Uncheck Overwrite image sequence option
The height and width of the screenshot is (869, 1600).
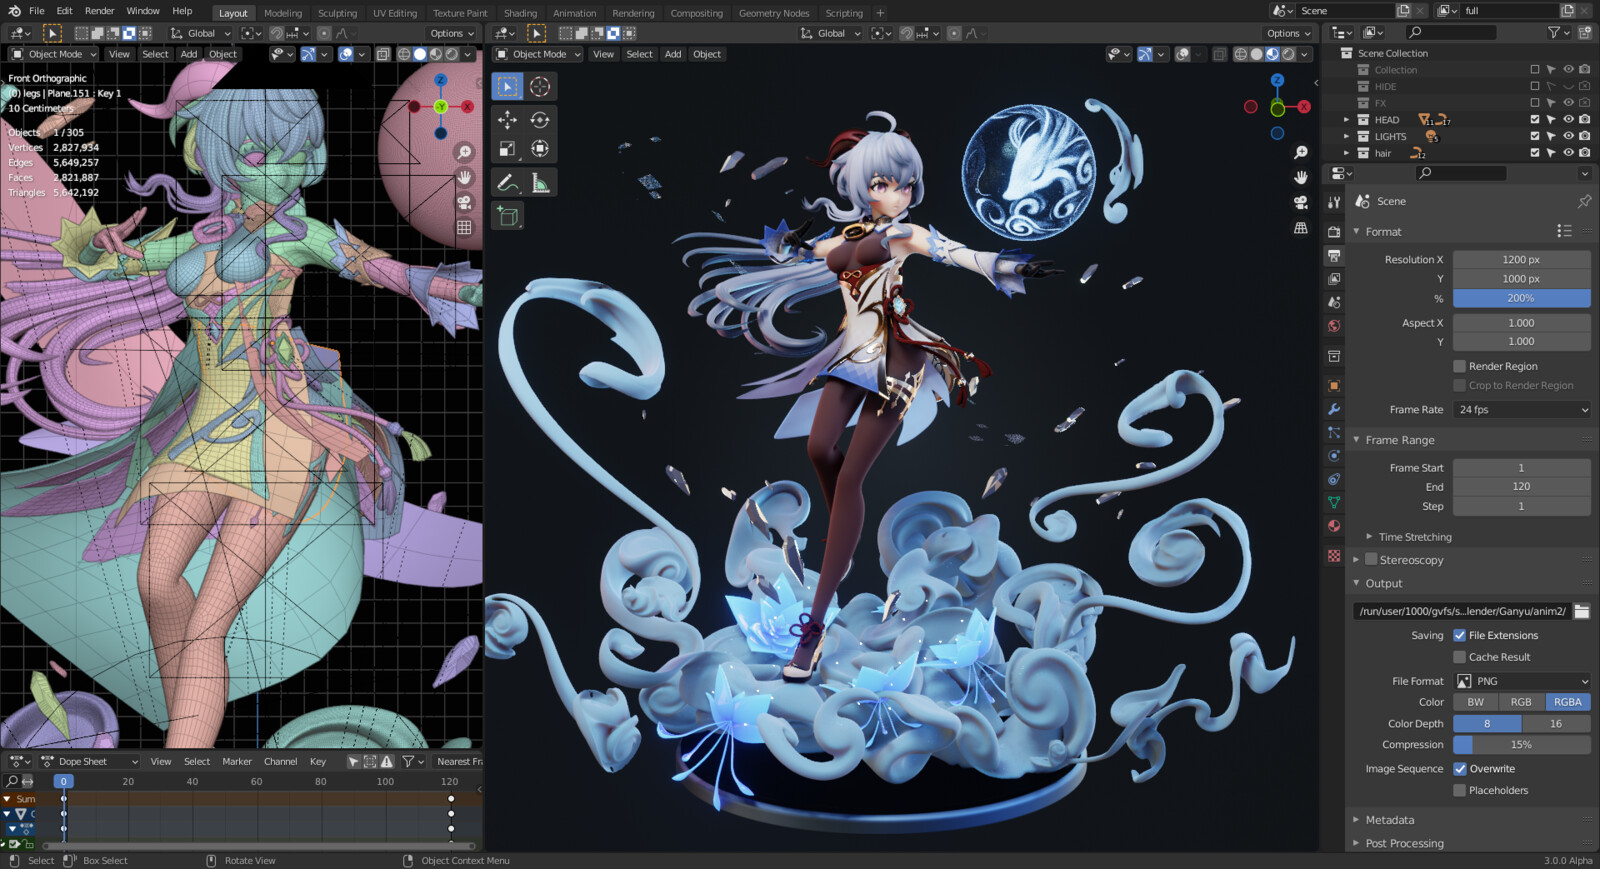click(x=1459, y=769)
